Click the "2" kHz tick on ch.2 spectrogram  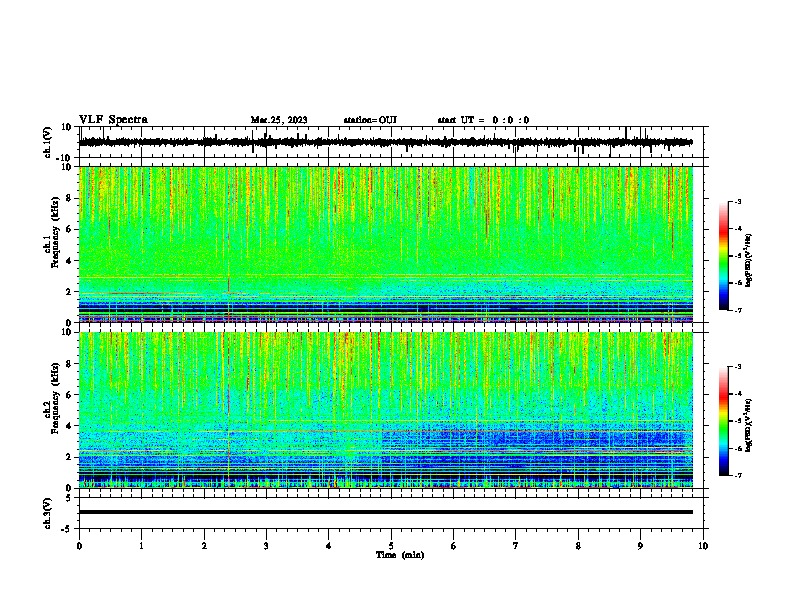pos(71,457)
